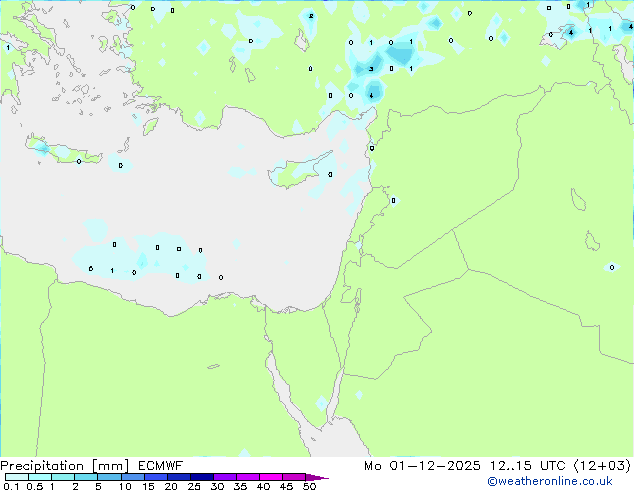Click the legend scale label "25"

click(194, 486)
